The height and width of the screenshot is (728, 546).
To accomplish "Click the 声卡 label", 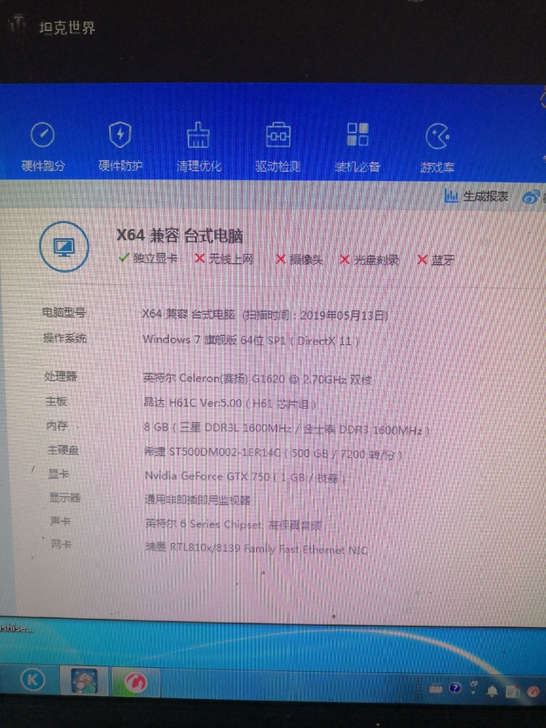I will pyautogui.click(x=60, y=521).
